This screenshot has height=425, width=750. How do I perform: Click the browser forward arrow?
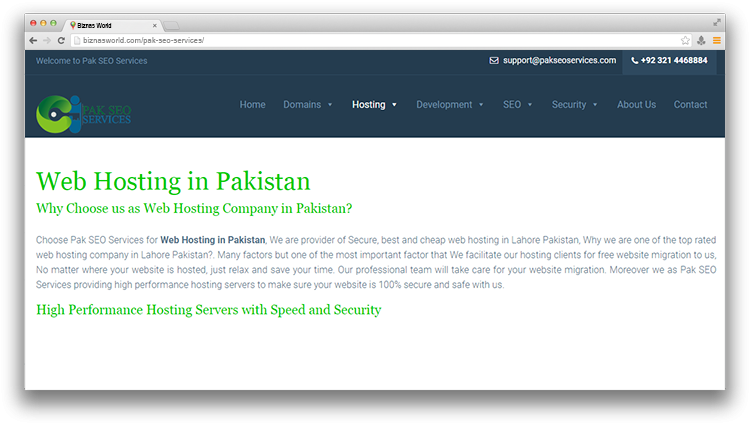tap(47, 40)
